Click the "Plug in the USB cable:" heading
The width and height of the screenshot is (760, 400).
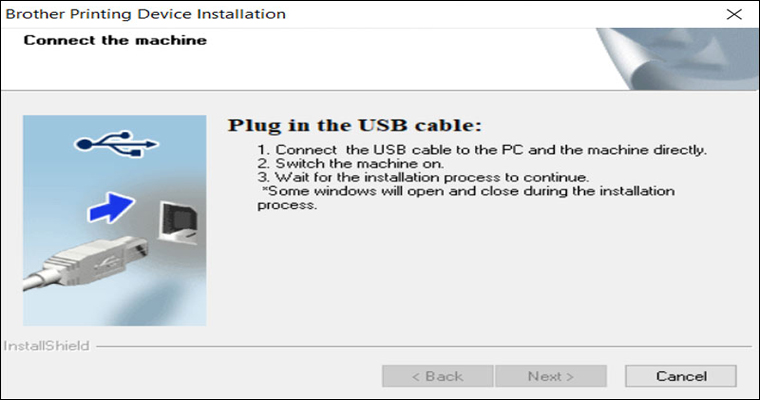point(355,126)
